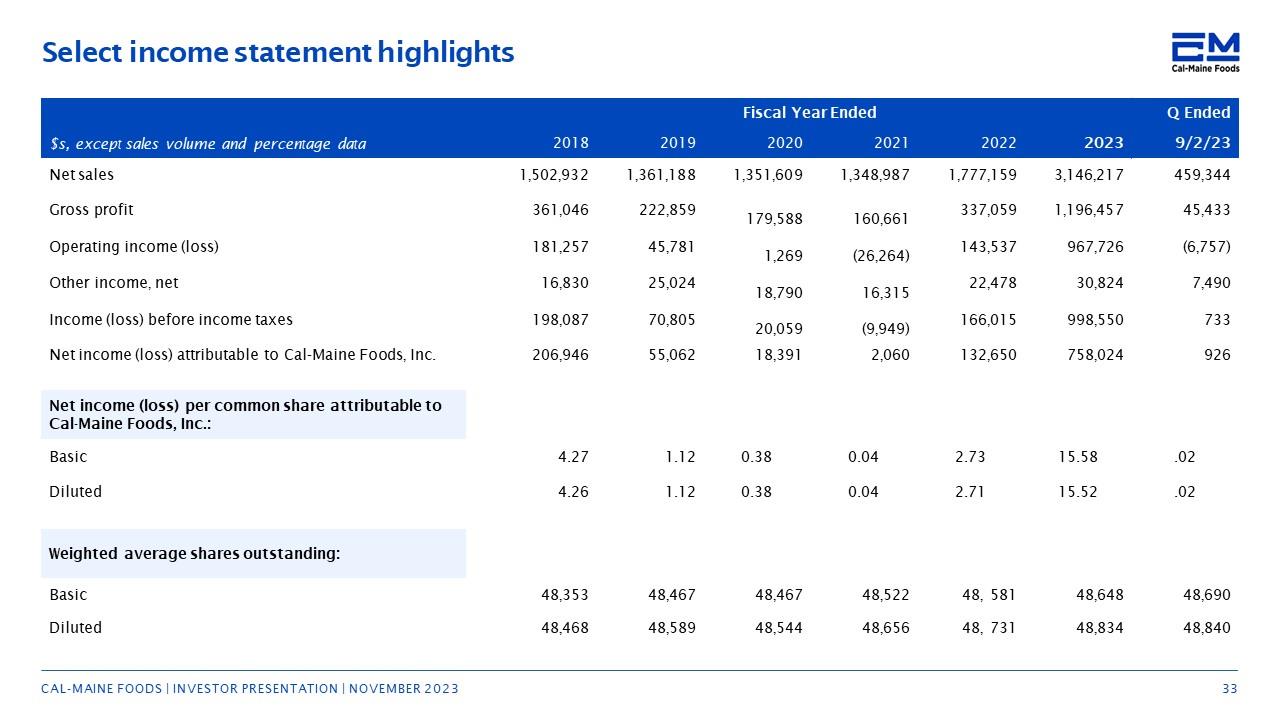The image size is (1280, 720).
Task: Click basic EPS value 15.58
Action: pos(1078,457)
